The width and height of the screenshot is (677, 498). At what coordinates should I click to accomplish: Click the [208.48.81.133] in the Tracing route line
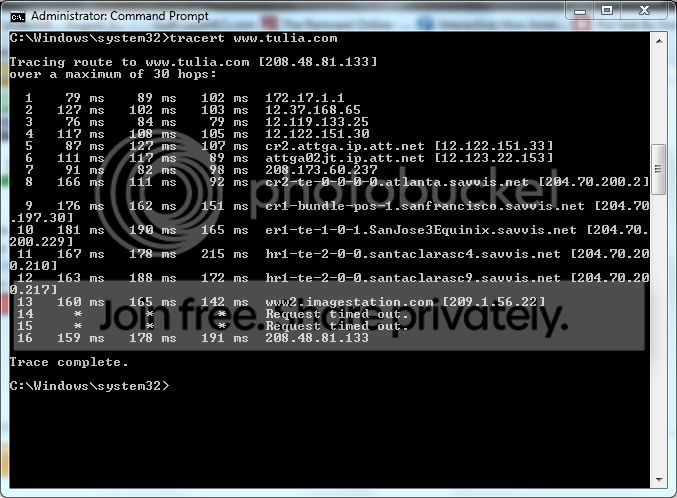(318, 62)
